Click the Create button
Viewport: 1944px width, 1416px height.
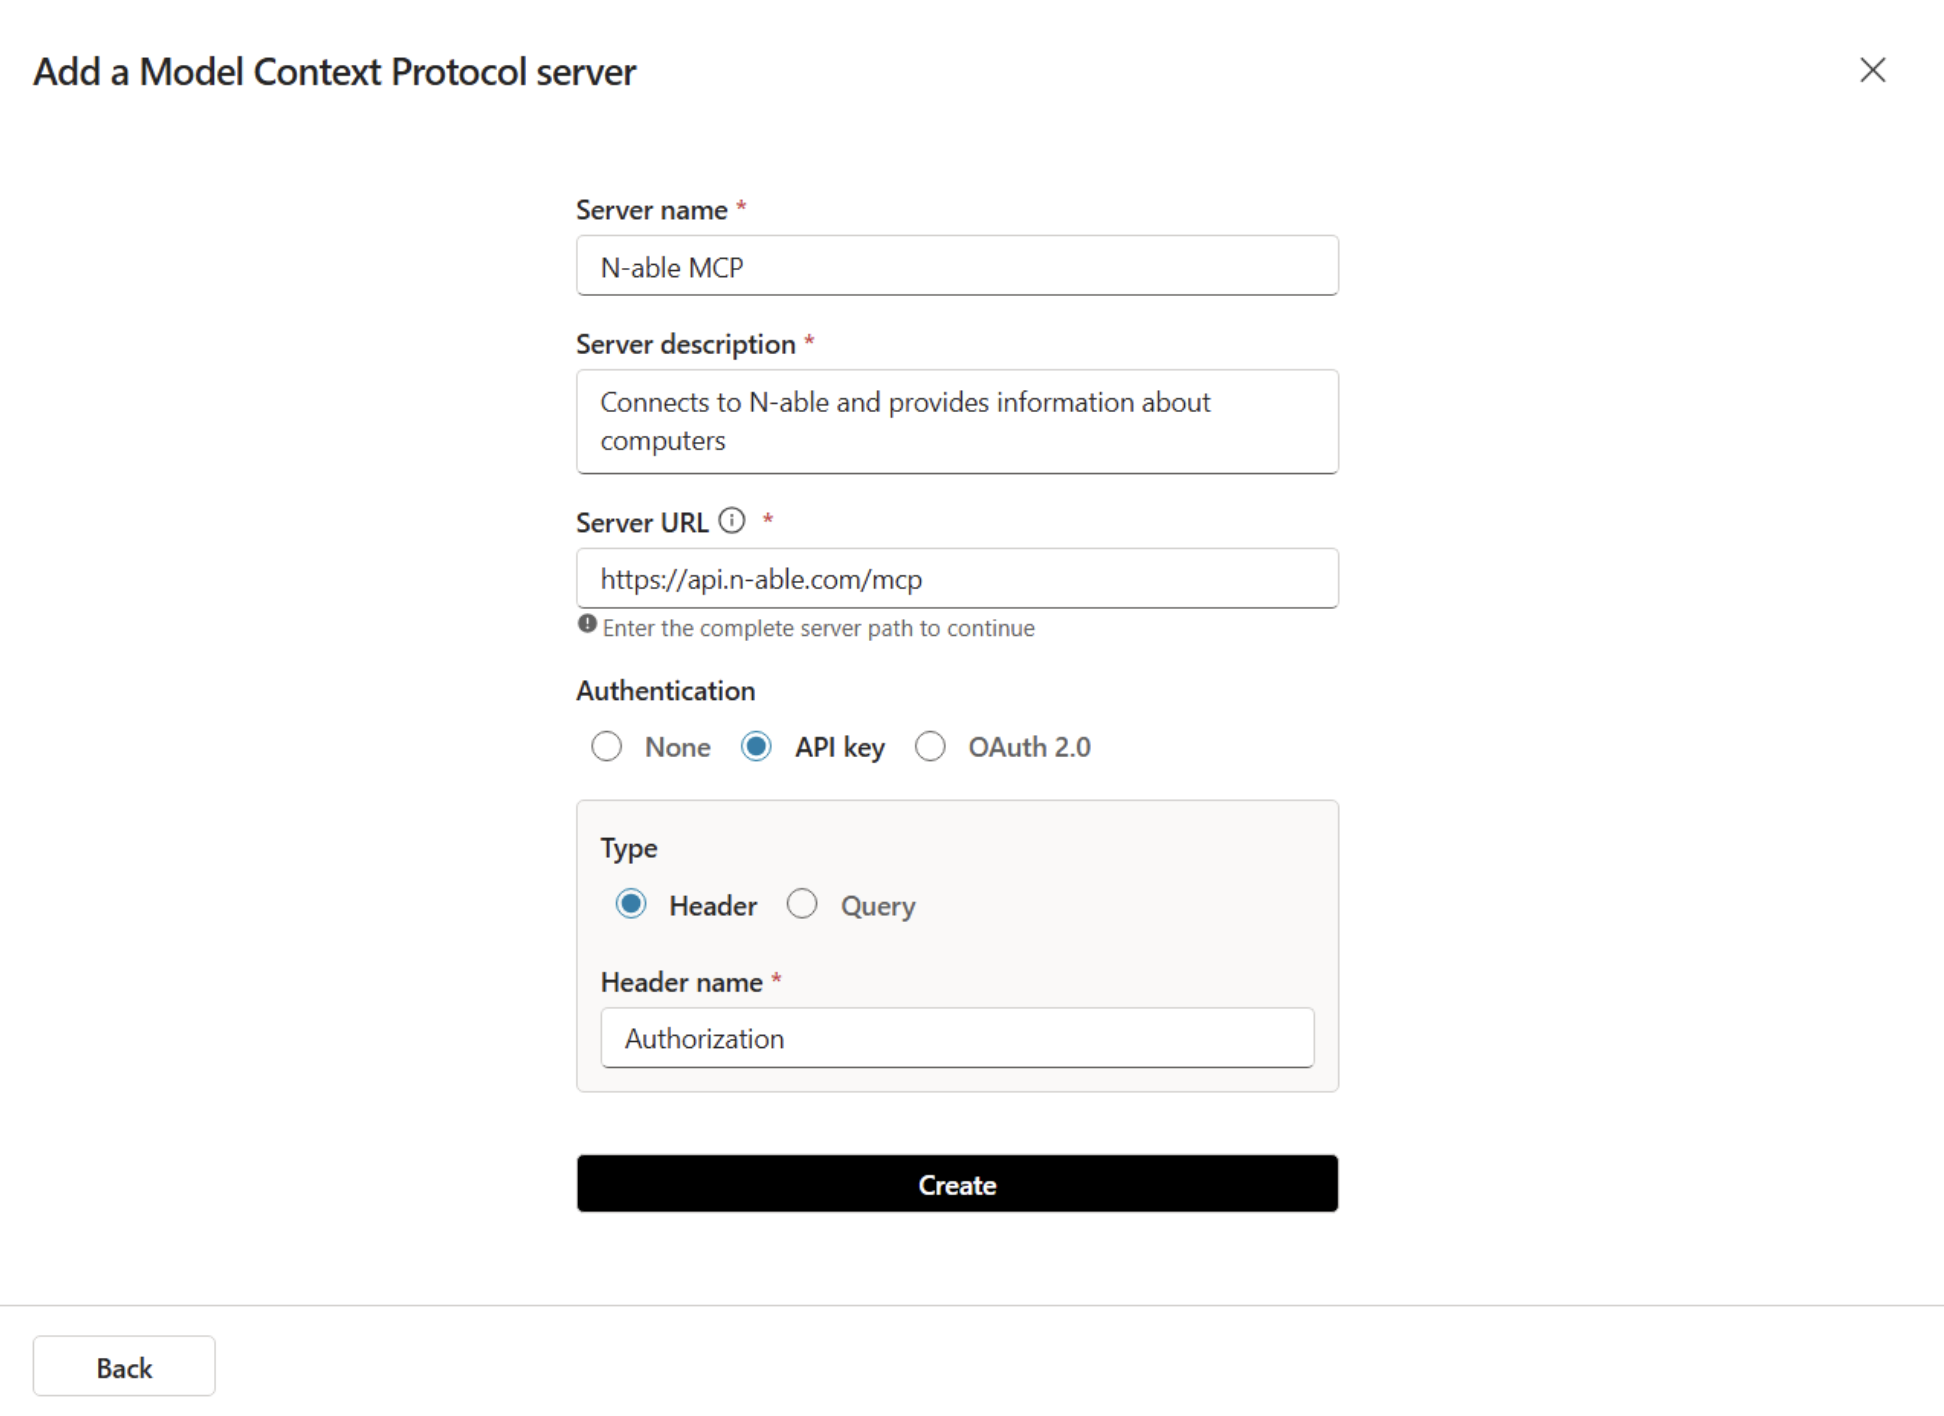[956, 1184]
